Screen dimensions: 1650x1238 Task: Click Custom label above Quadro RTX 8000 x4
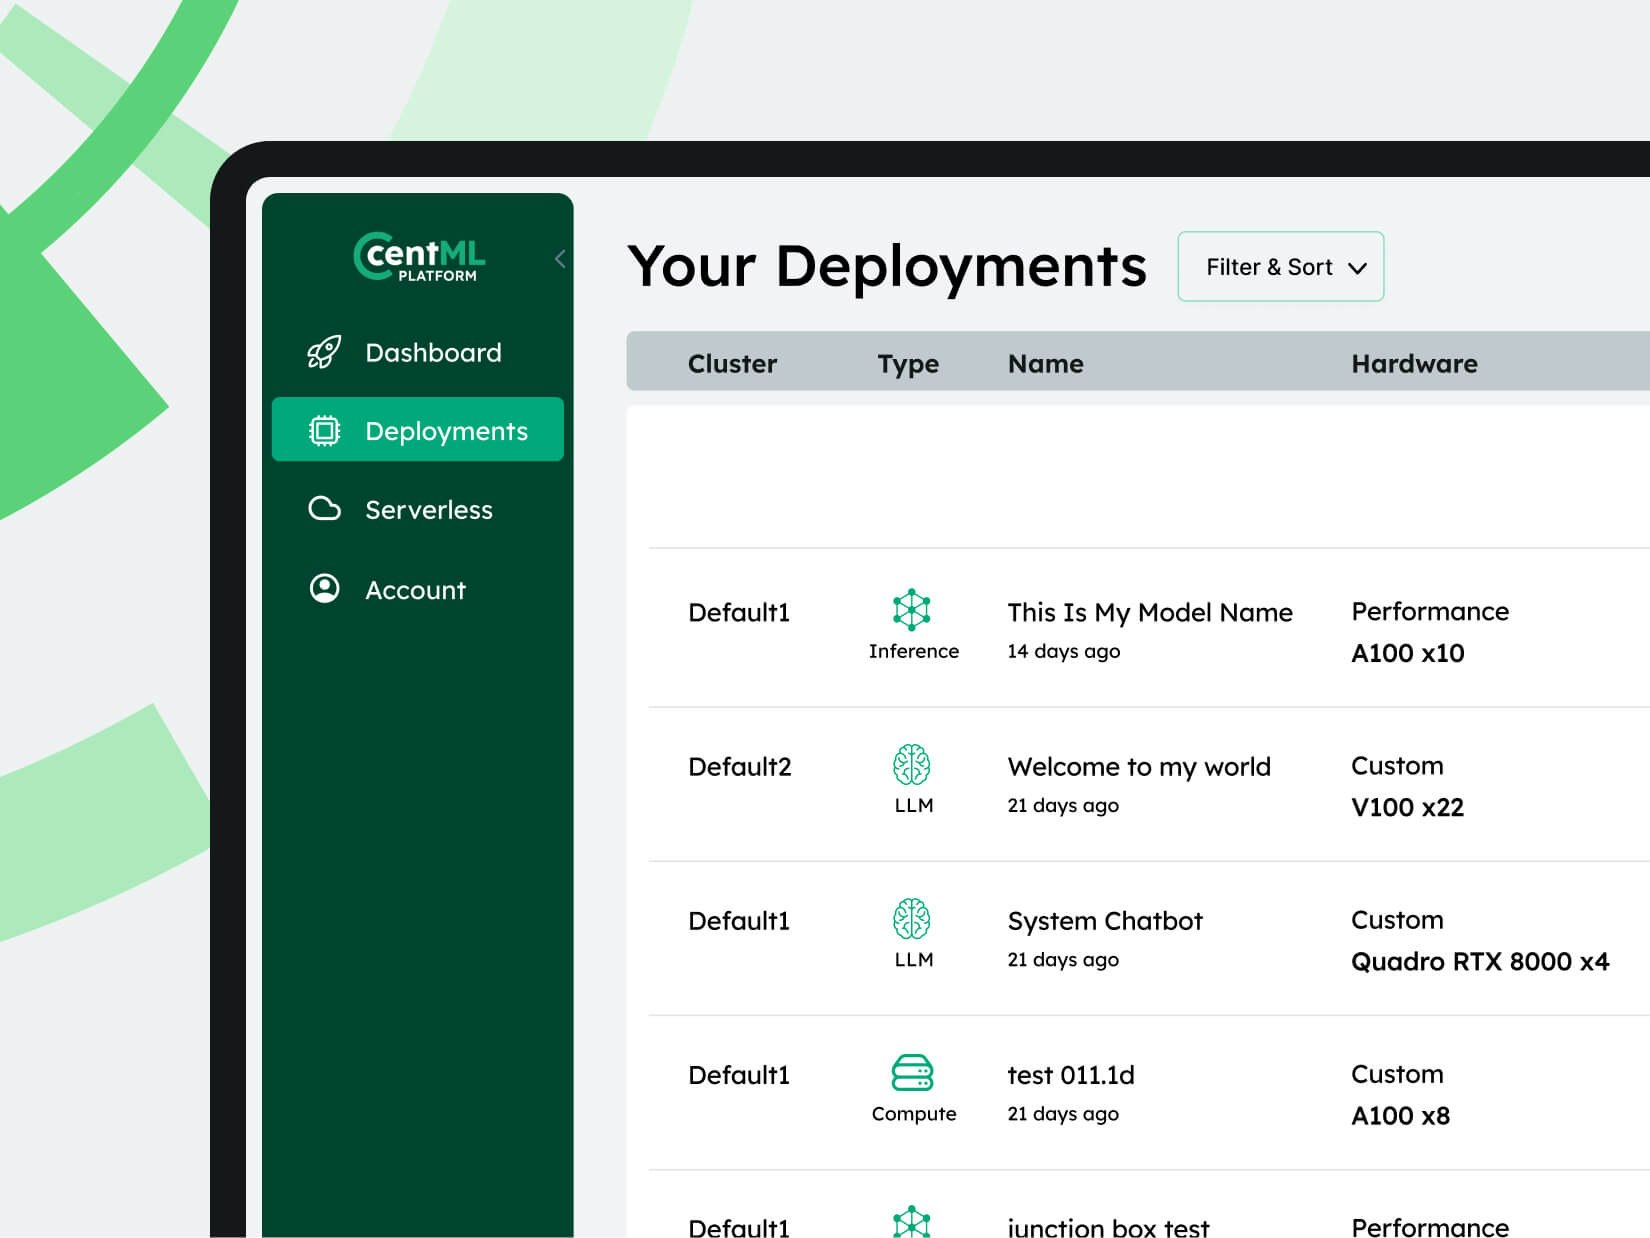[x=1397, y=920]
